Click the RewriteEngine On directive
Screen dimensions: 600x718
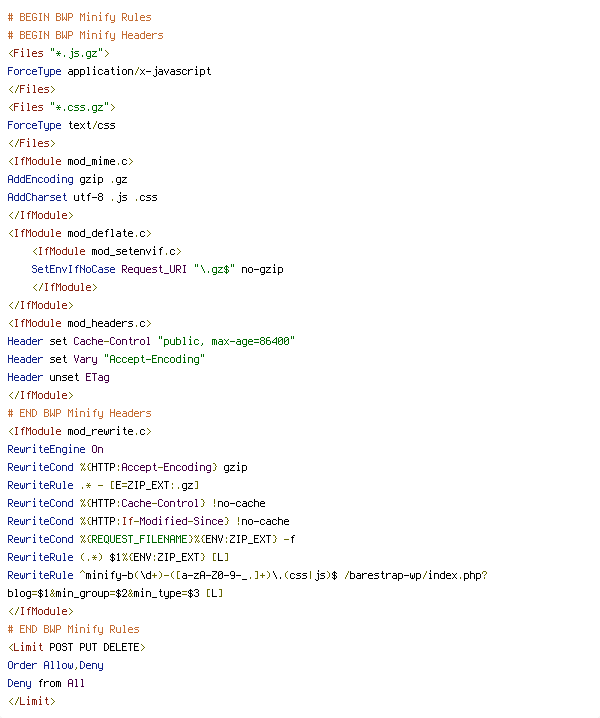coord(55,449)
